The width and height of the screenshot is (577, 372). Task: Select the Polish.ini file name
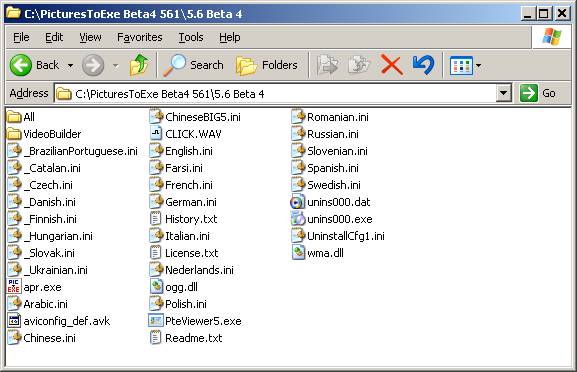(x=186, y=304)
